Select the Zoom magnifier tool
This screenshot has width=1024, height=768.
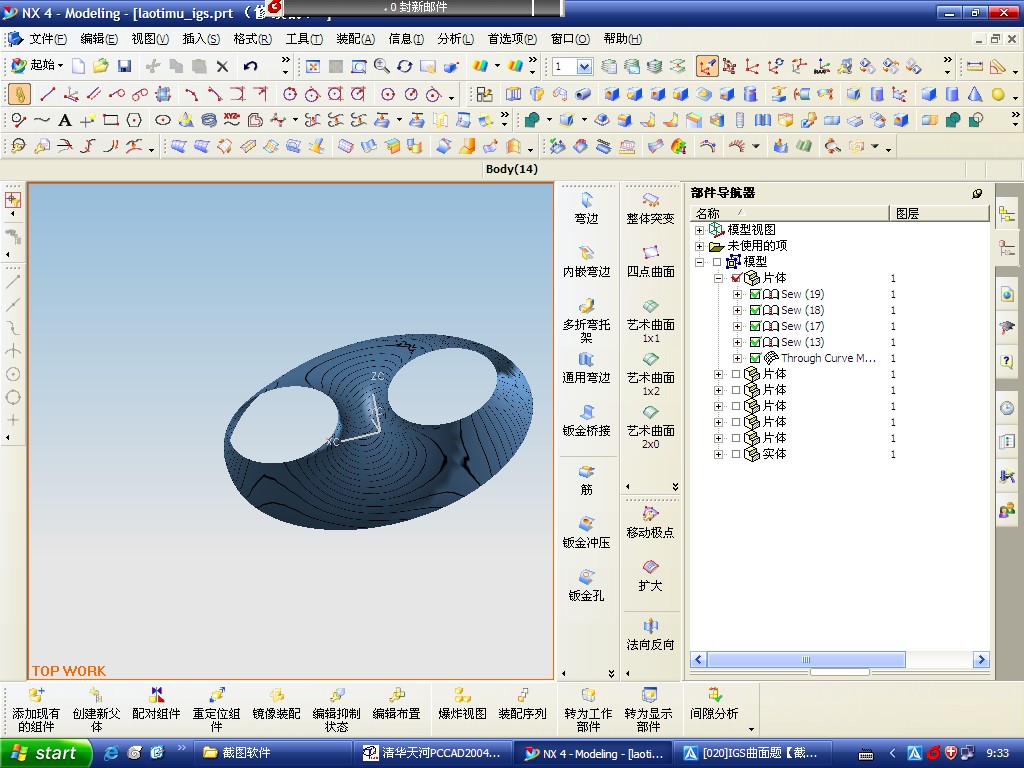pos(381,66)
